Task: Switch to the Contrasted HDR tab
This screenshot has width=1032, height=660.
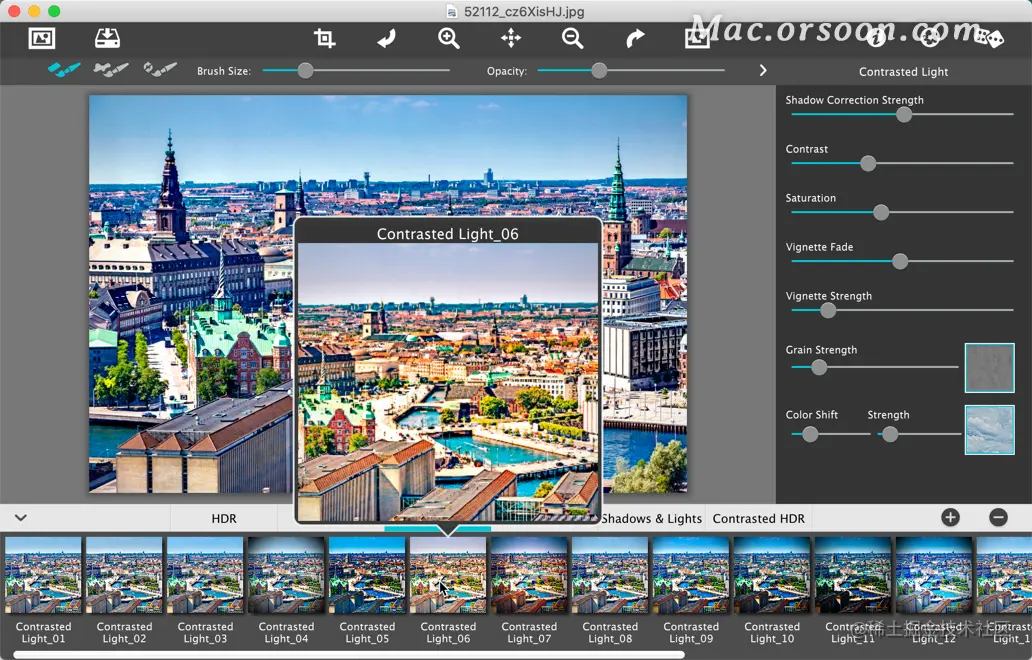Action: (x=758, y=519)
